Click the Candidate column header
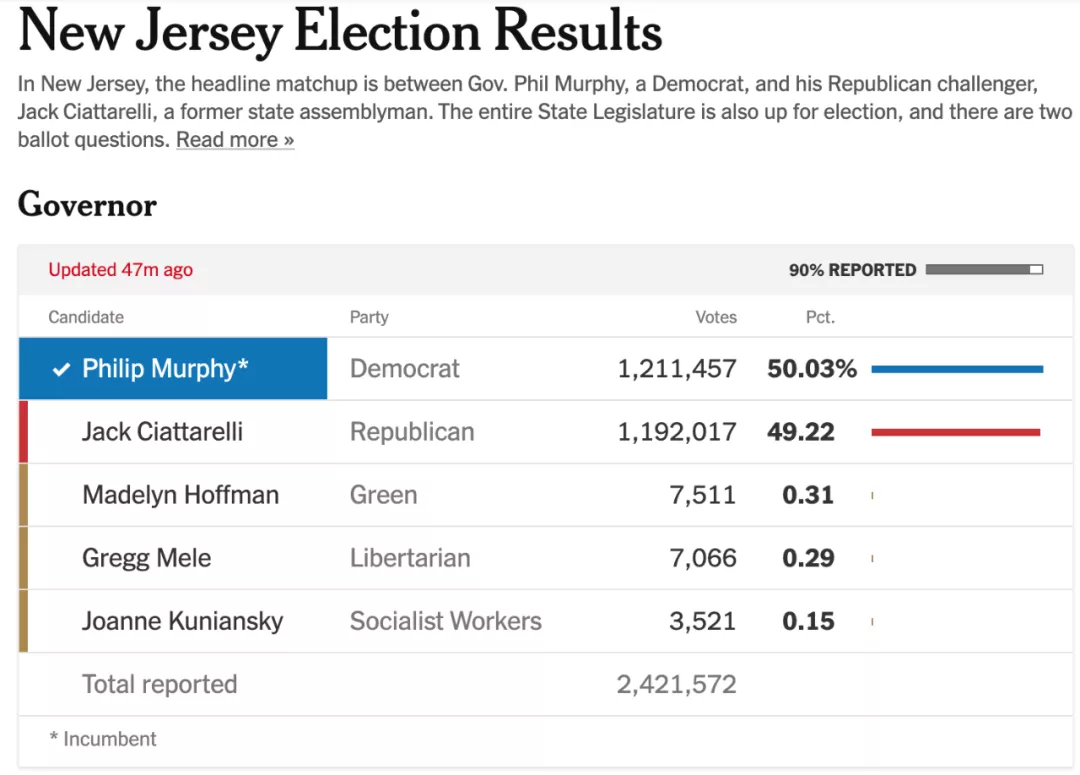The height and width of the screenshot is (775, 1080). [x=86, y=317]
